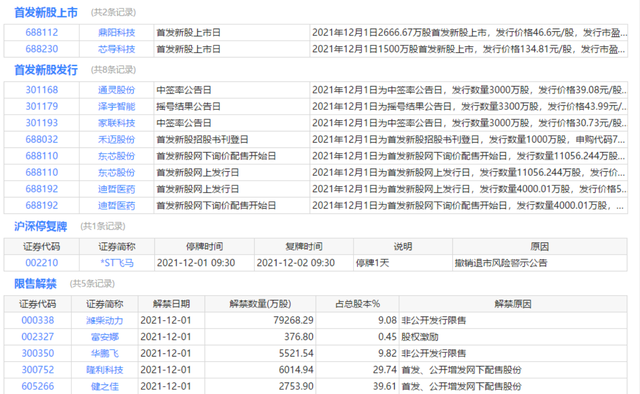Screen dimensions: 640x394
Task: Click the 复牌时间 column header
Action: [x=304, y=247]
